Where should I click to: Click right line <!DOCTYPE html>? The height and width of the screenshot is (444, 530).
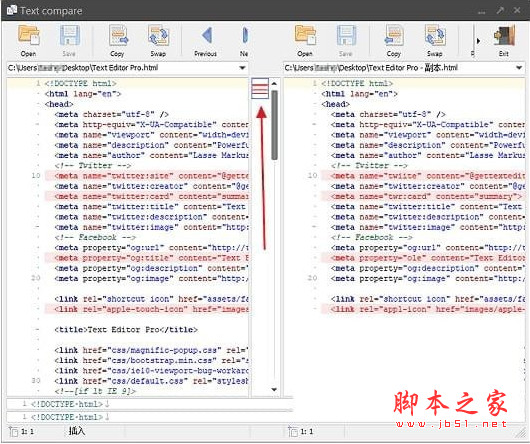point(357,83)
